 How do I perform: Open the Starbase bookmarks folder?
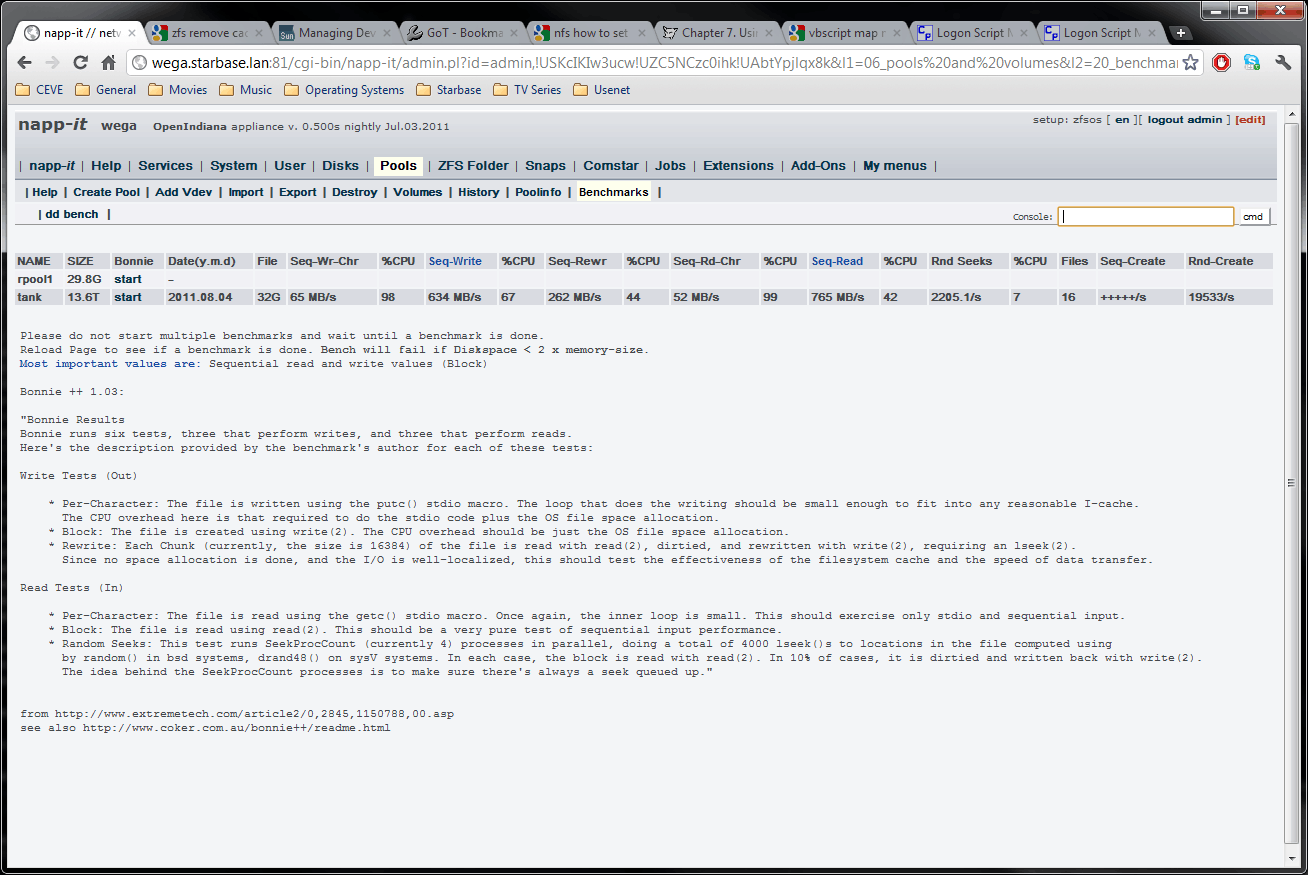pyautogui.click(x=449, y=90)
